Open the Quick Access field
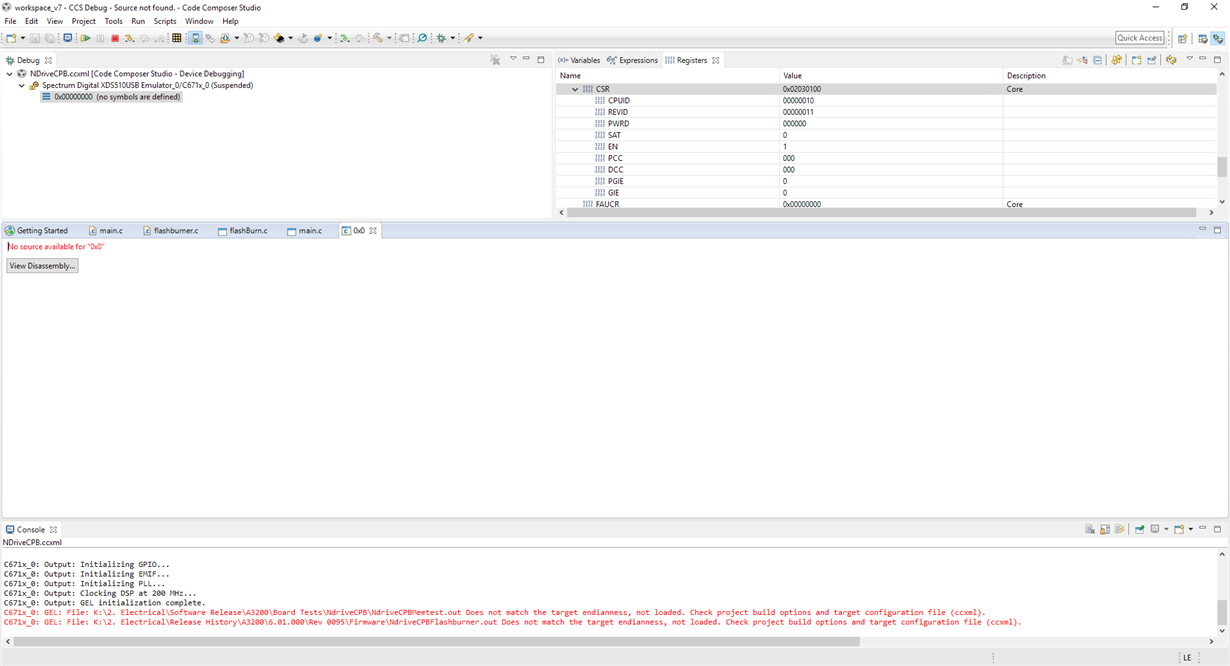 pyautogui.click(x=1139, y=37)
